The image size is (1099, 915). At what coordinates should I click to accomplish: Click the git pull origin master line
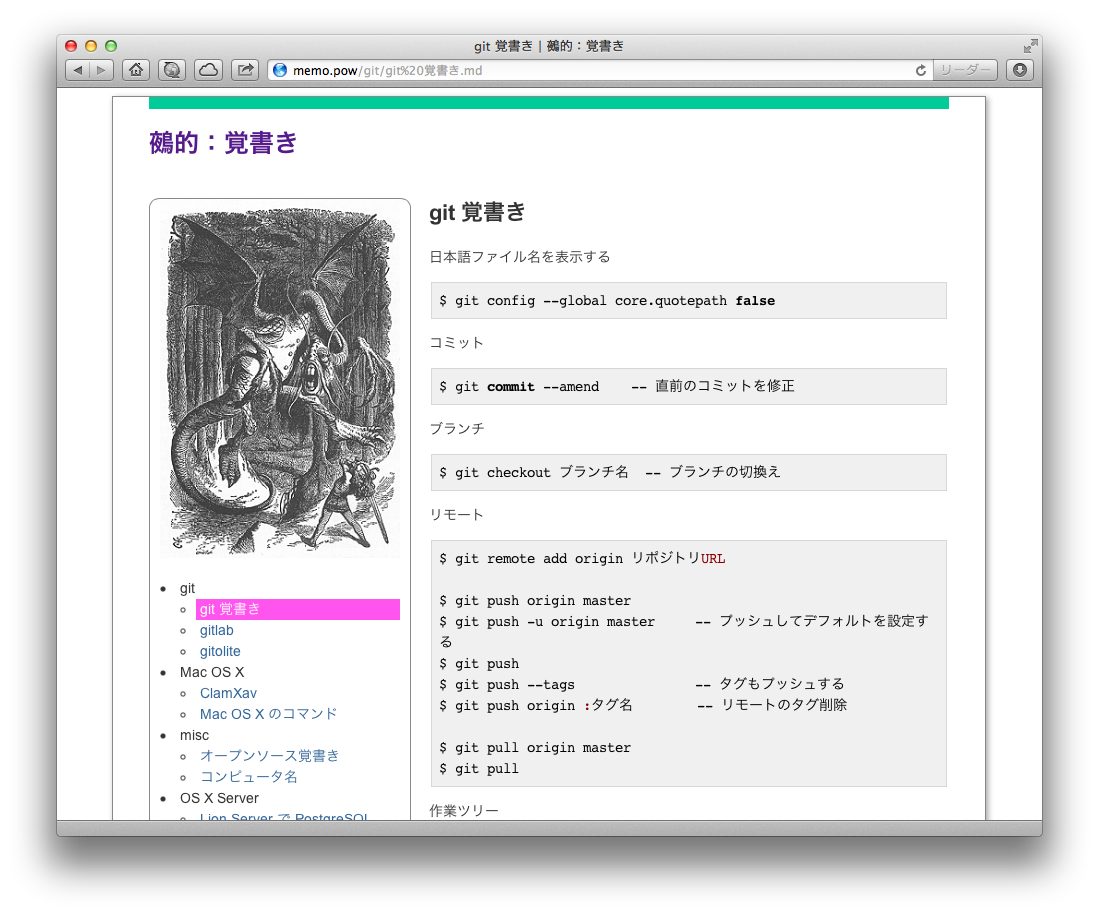(x=535, y=748)
